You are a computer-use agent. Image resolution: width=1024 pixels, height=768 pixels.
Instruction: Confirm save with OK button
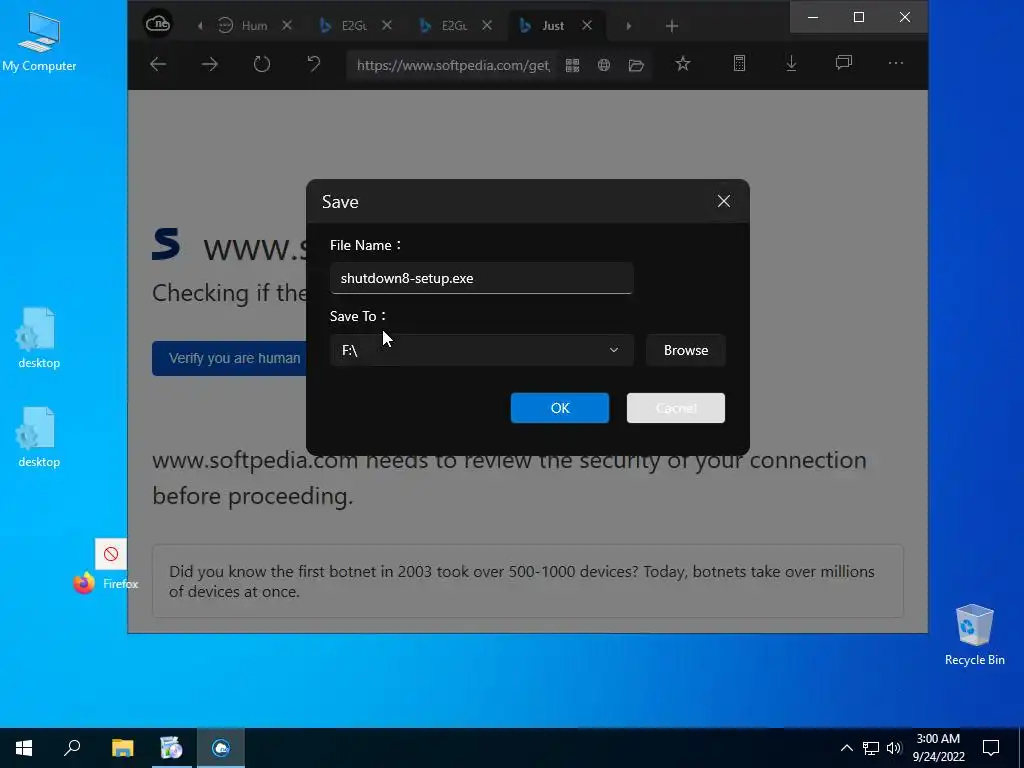(x=560, y=408)
